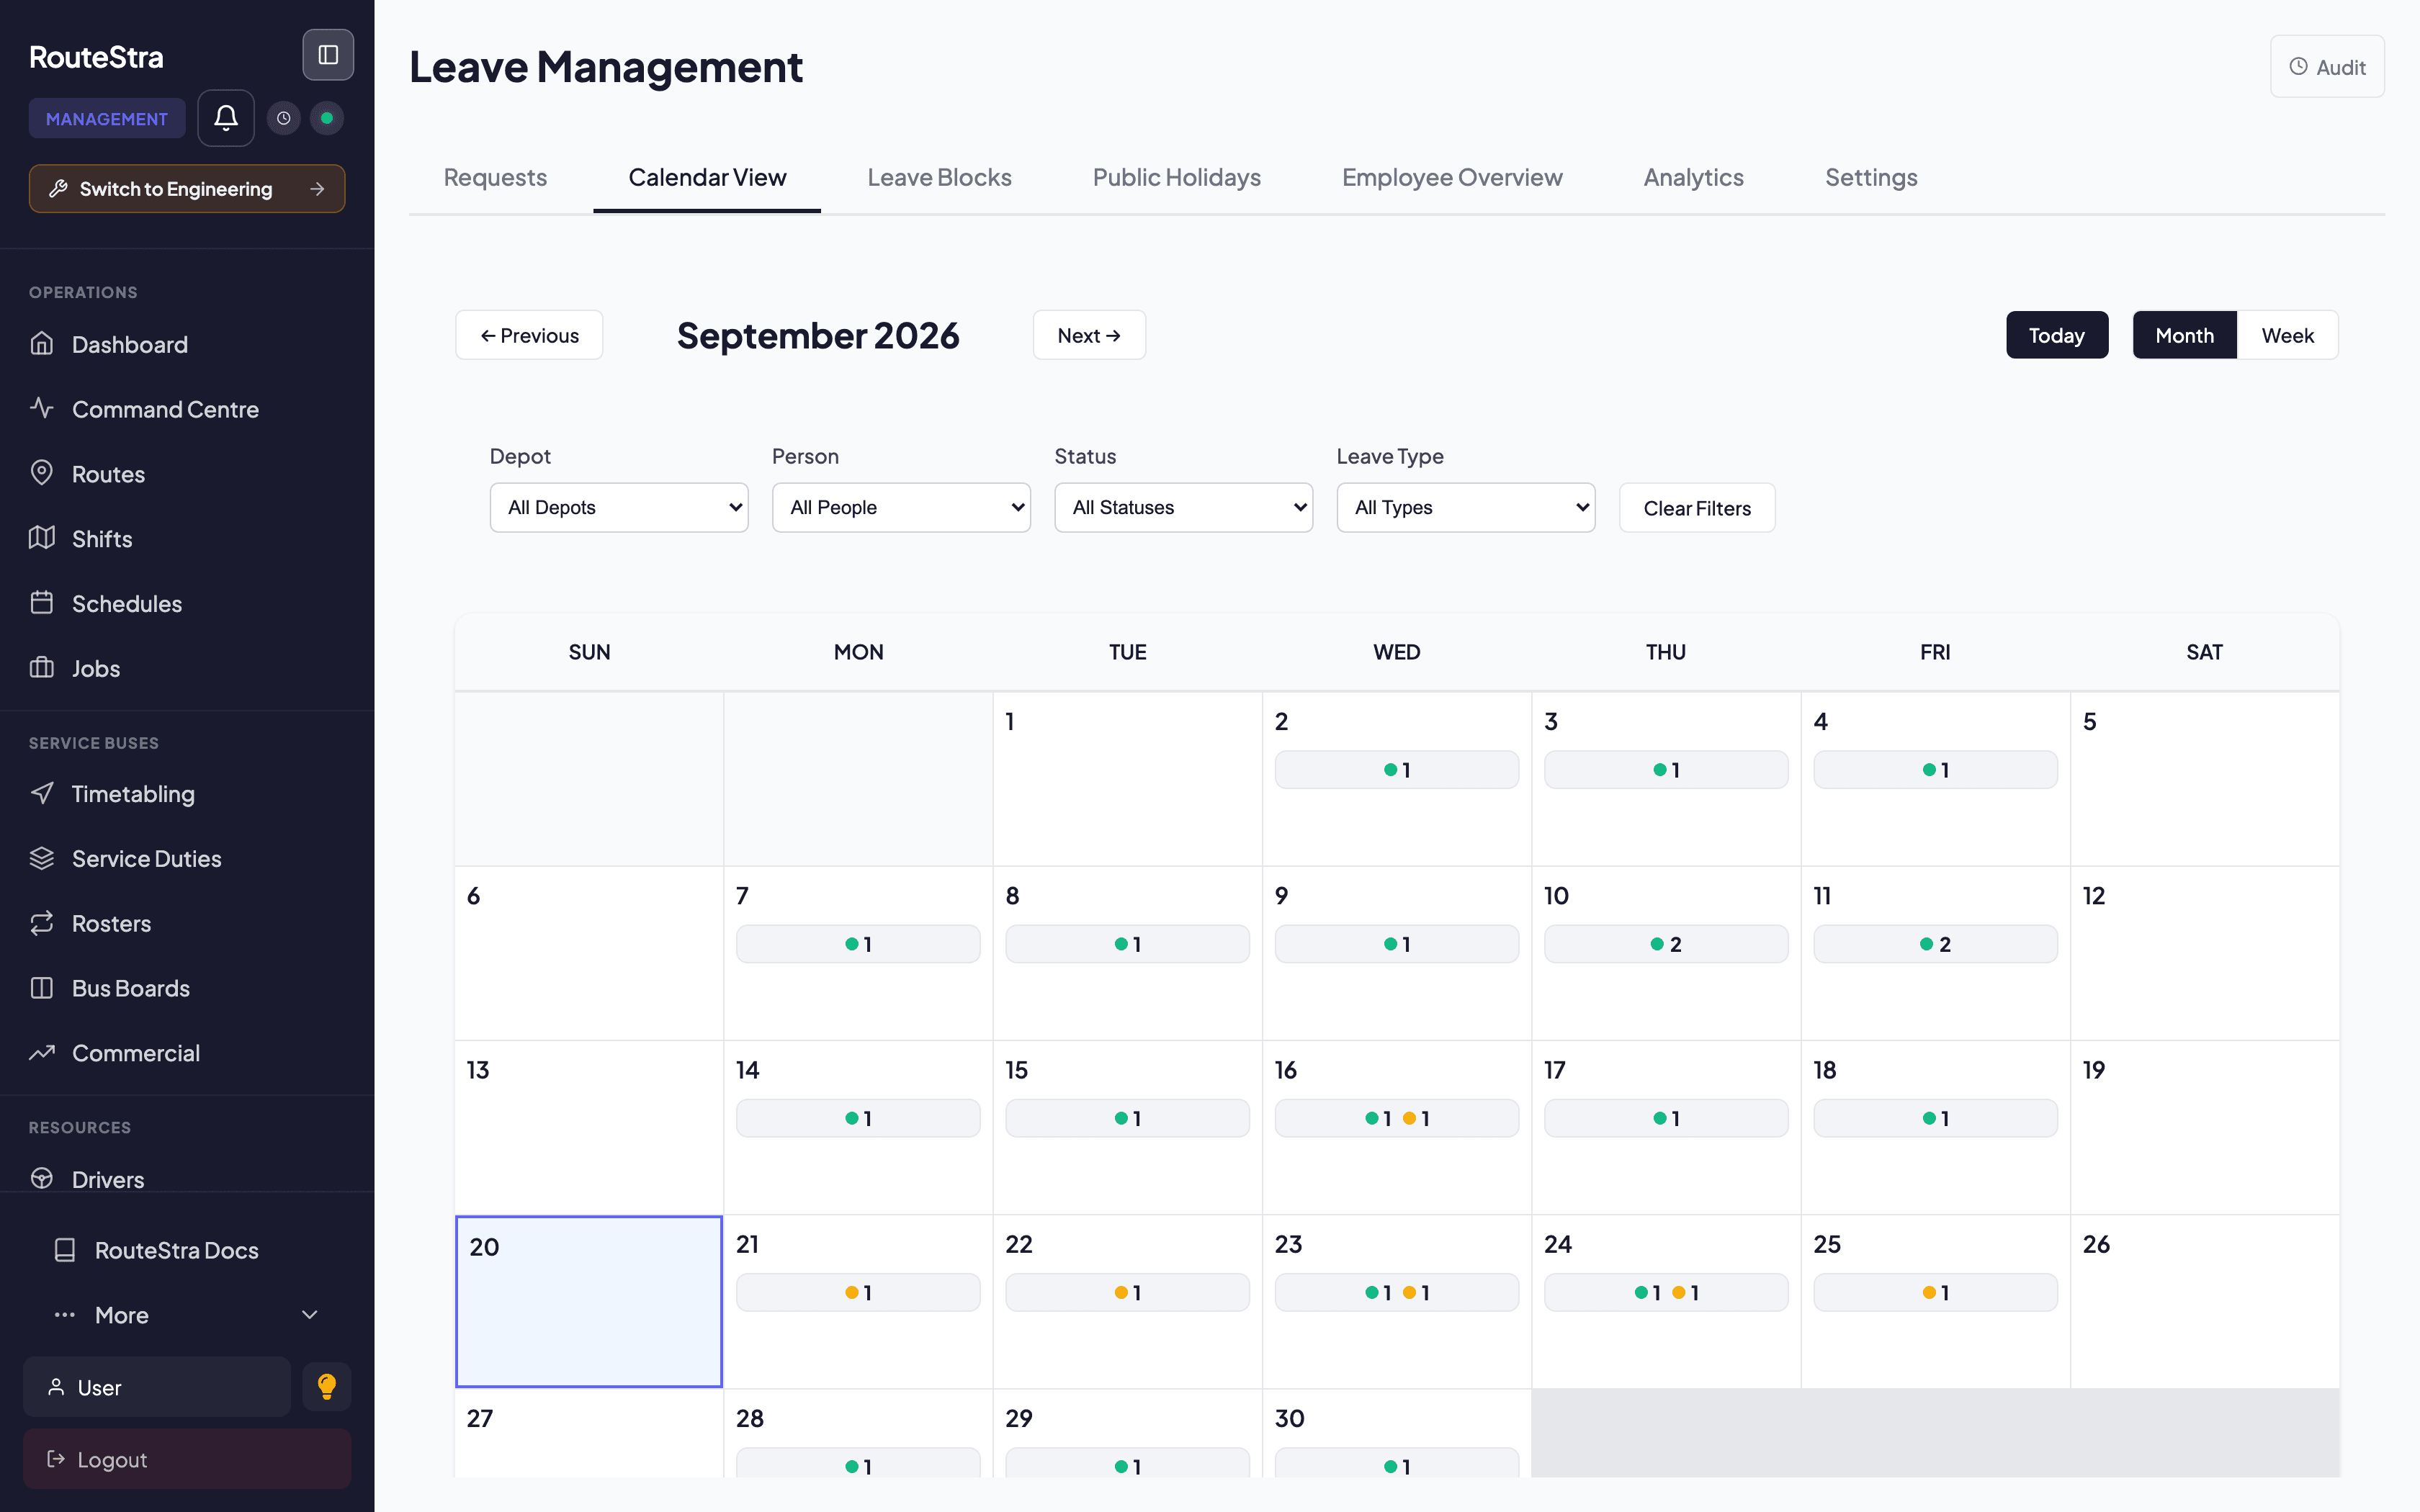Click the Routes map pin icon
The height and width of the screenshot is (1512, 2420).
tap(42, 473)
